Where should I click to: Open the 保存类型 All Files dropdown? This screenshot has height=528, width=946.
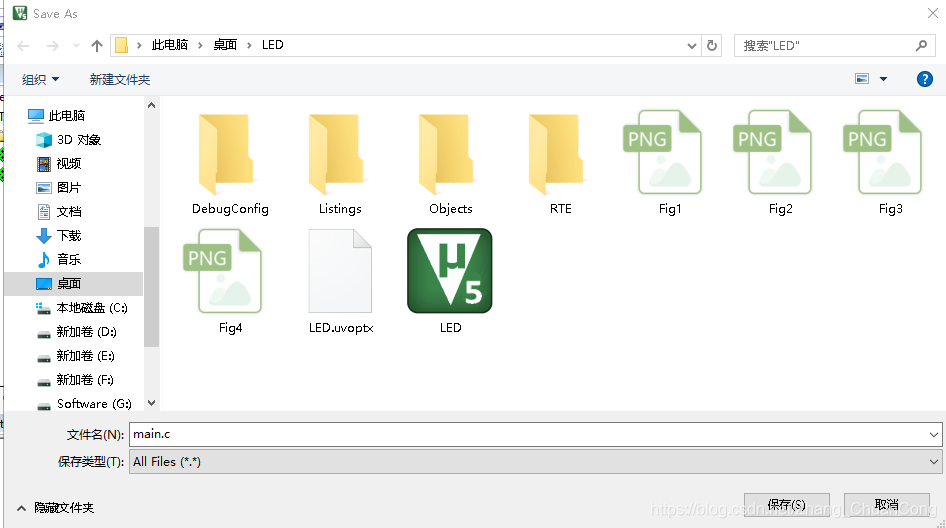tap(933, 462)
